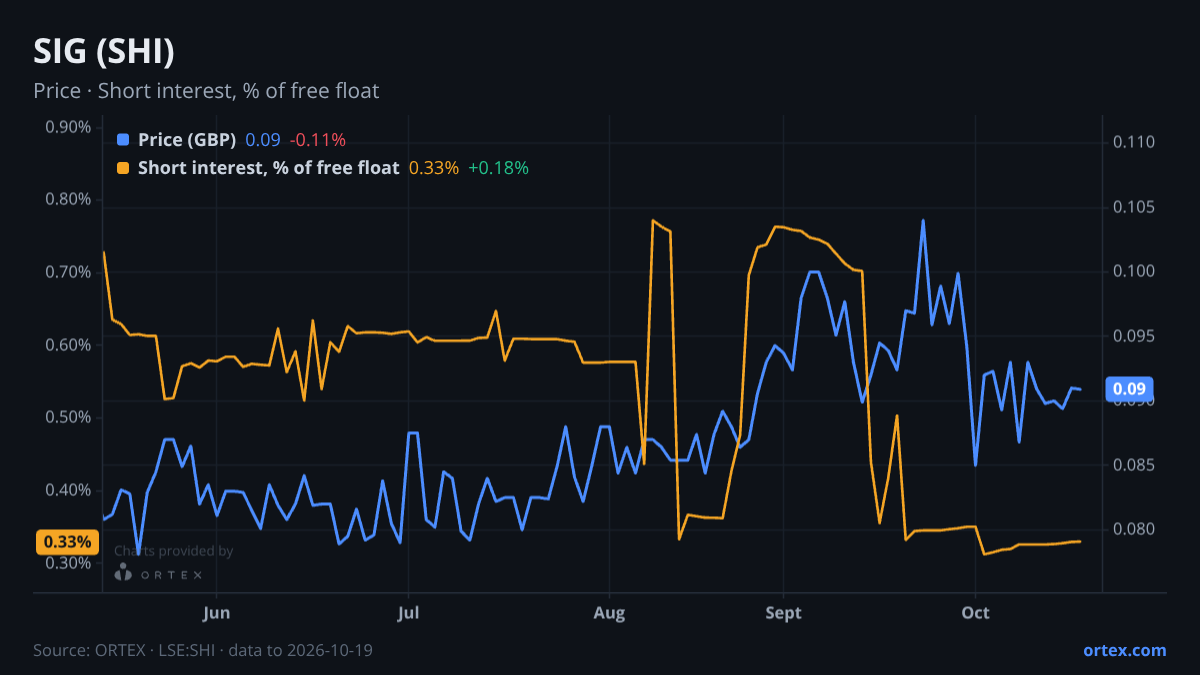Screen dimensions: 1200x675
Task: Click the orange Short interest legend swatch
Action: click(123, 168)
